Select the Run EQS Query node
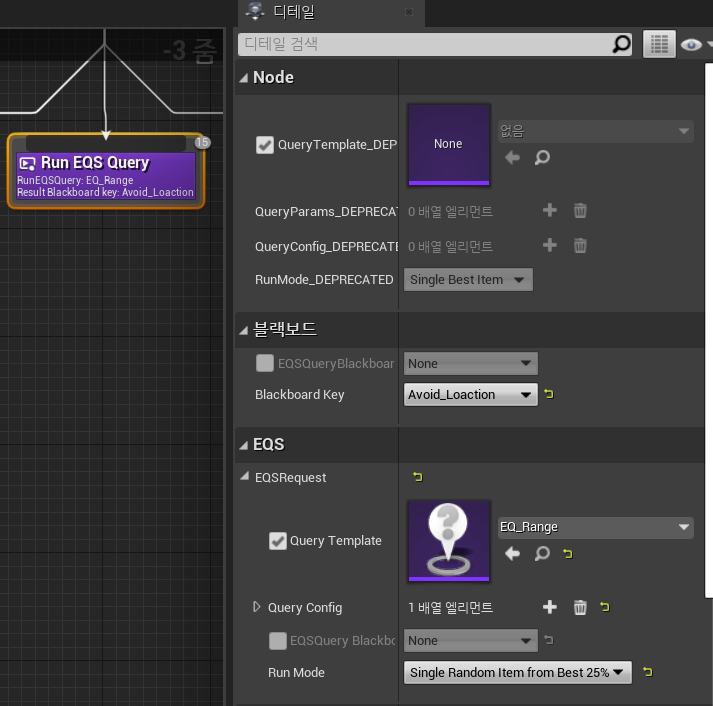This screenshot has width=713, height=706. [105, 171]
